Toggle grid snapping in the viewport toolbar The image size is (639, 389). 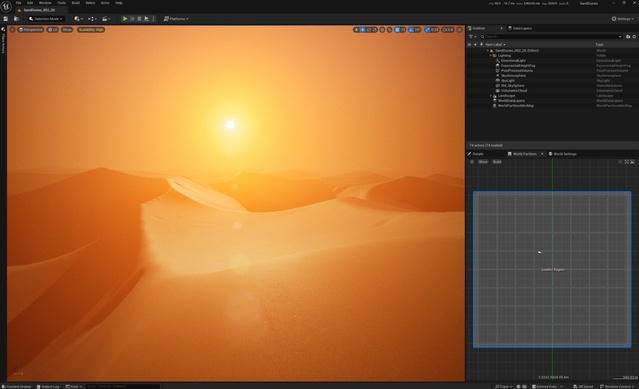(x=400, y=30)
